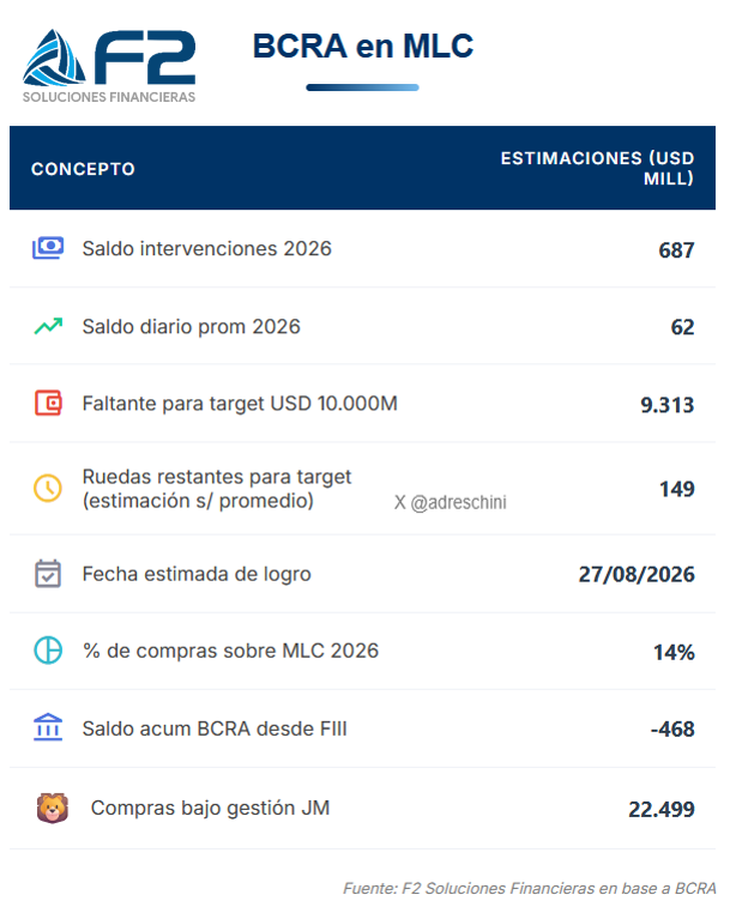Image resolution: width=730 pixels, height=907 pixels.
Task: Click the red wallet icon
Action: 48,403
